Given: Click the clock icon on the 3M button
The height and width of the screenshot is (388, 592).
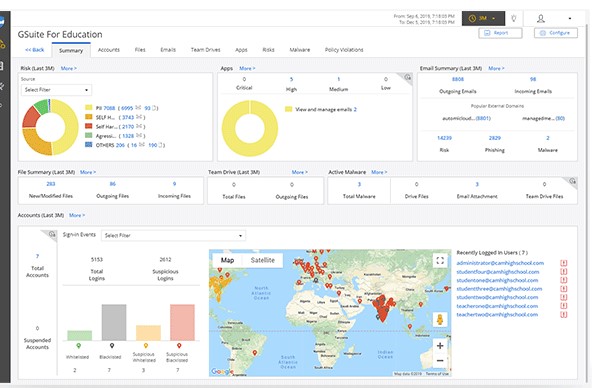Looking at the screenshot, I should coord(472,18).
